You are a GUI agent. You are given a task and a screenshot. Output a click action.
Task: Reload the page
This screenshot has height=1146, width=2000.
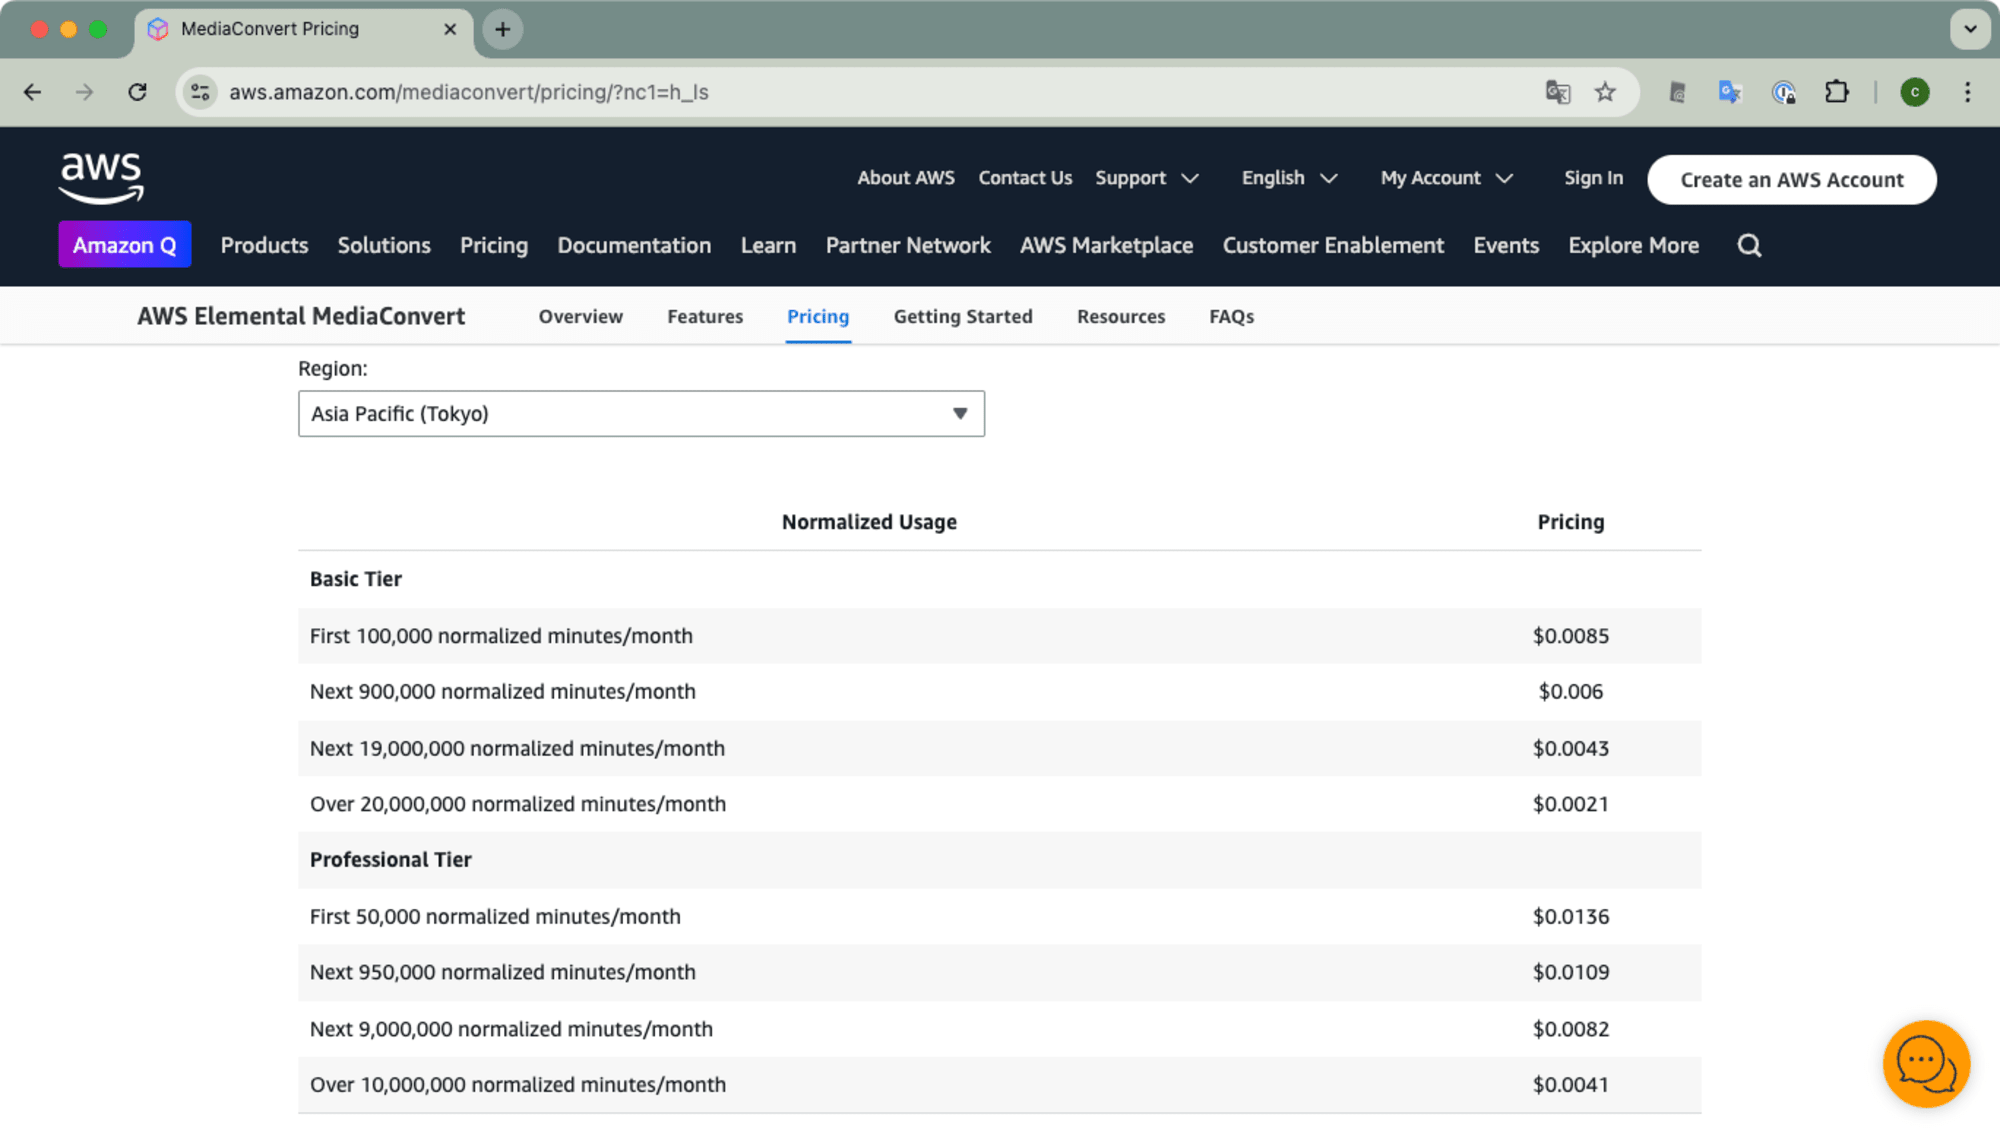pyautogui.click(x=138, y=92)
